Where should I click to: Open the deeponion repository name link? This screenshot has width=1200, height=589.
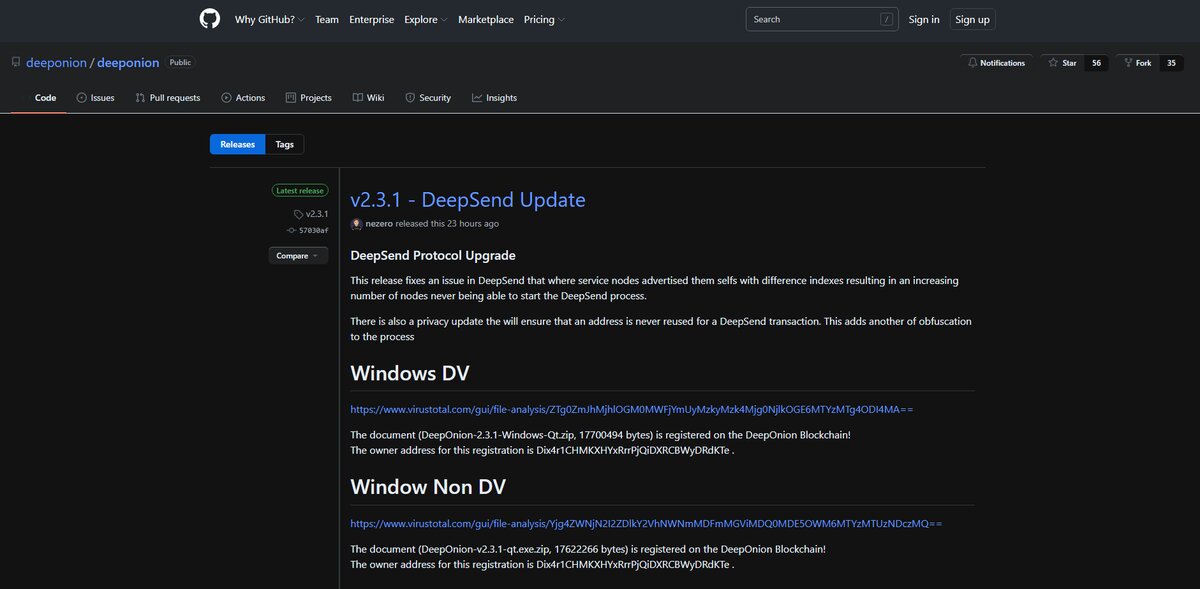click(128, 62)
